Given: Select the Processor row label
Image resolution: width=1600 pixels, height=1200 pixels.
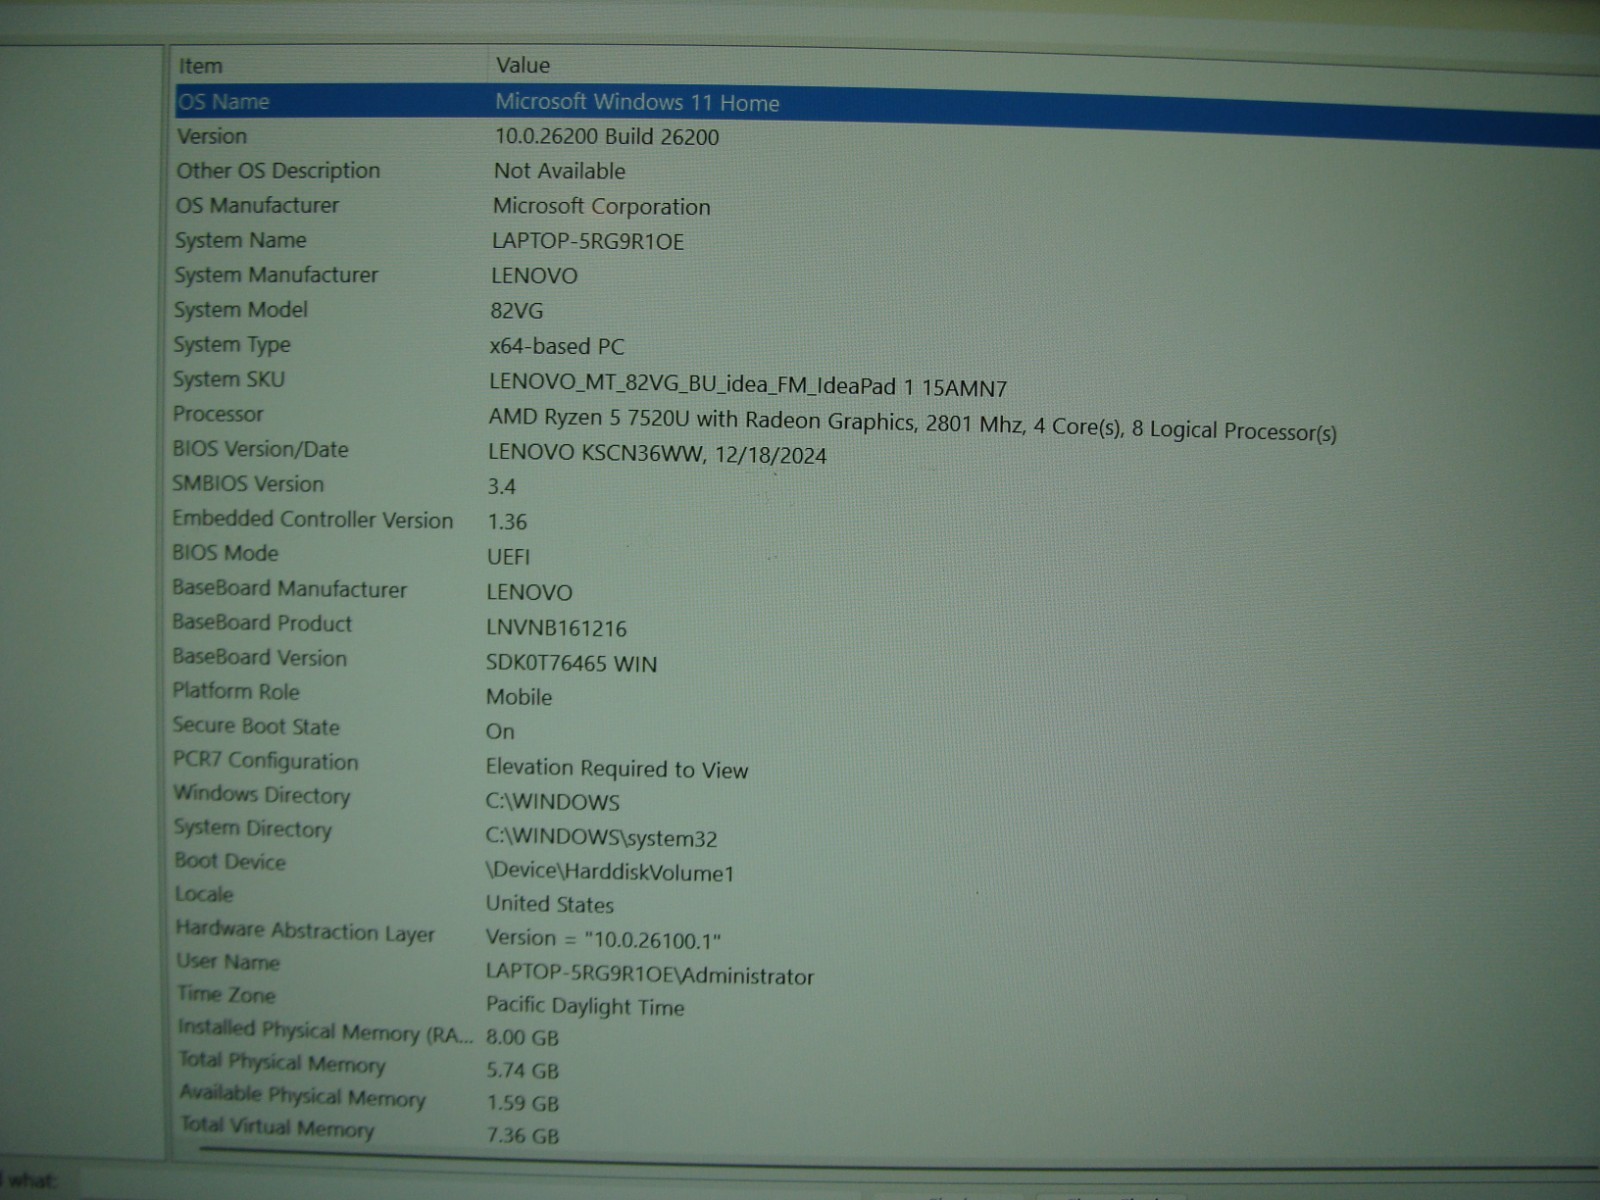Looking at the screenshot, I should pos(218,414).
